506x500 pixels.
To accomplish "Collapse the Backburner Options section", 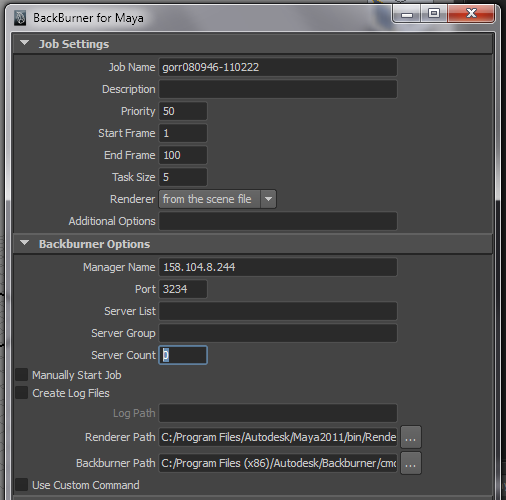I will 25,243.
